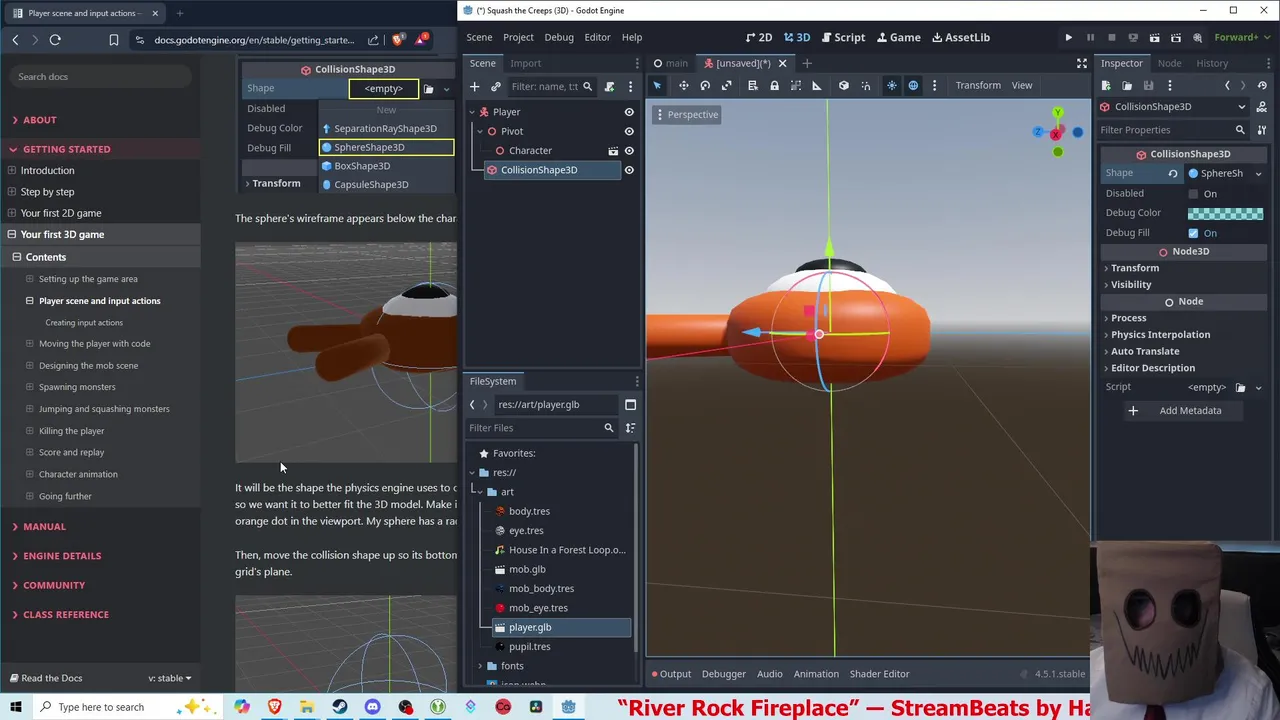This screenshot has width=1280, height=720.
Task: Toggle visibility eye for CollisionShape3D node
Action: 629,170
